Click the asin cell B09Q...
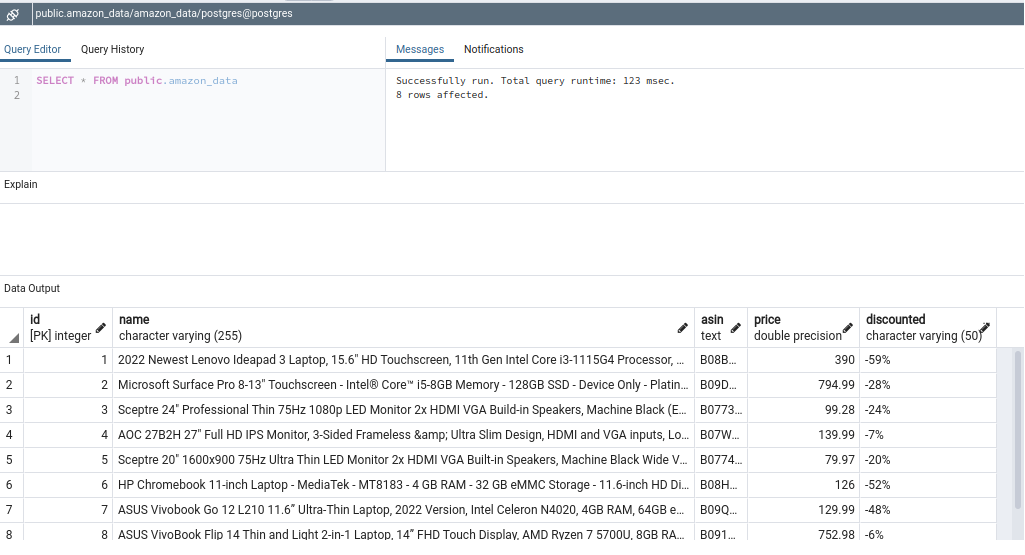The image size is (1025, 555). pos(721,510)
